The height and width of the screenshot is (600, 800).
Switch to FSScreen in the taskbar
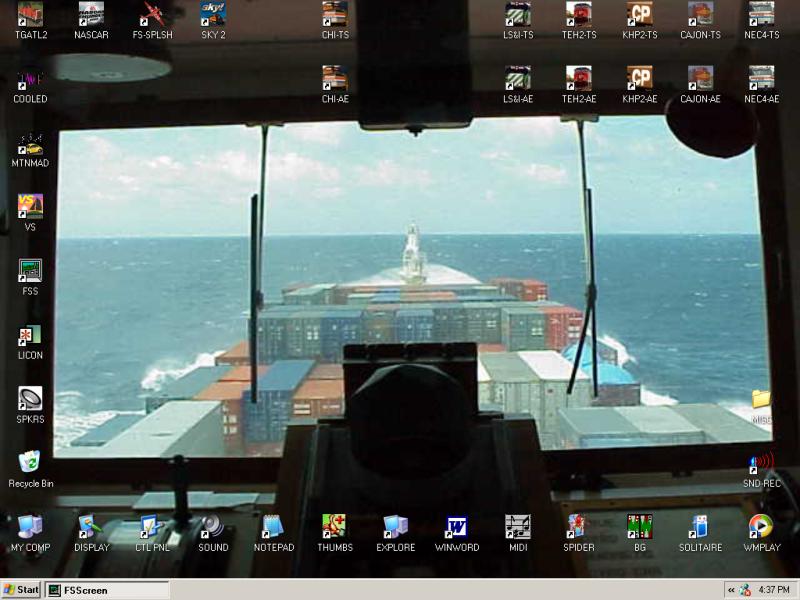point(107,590)
